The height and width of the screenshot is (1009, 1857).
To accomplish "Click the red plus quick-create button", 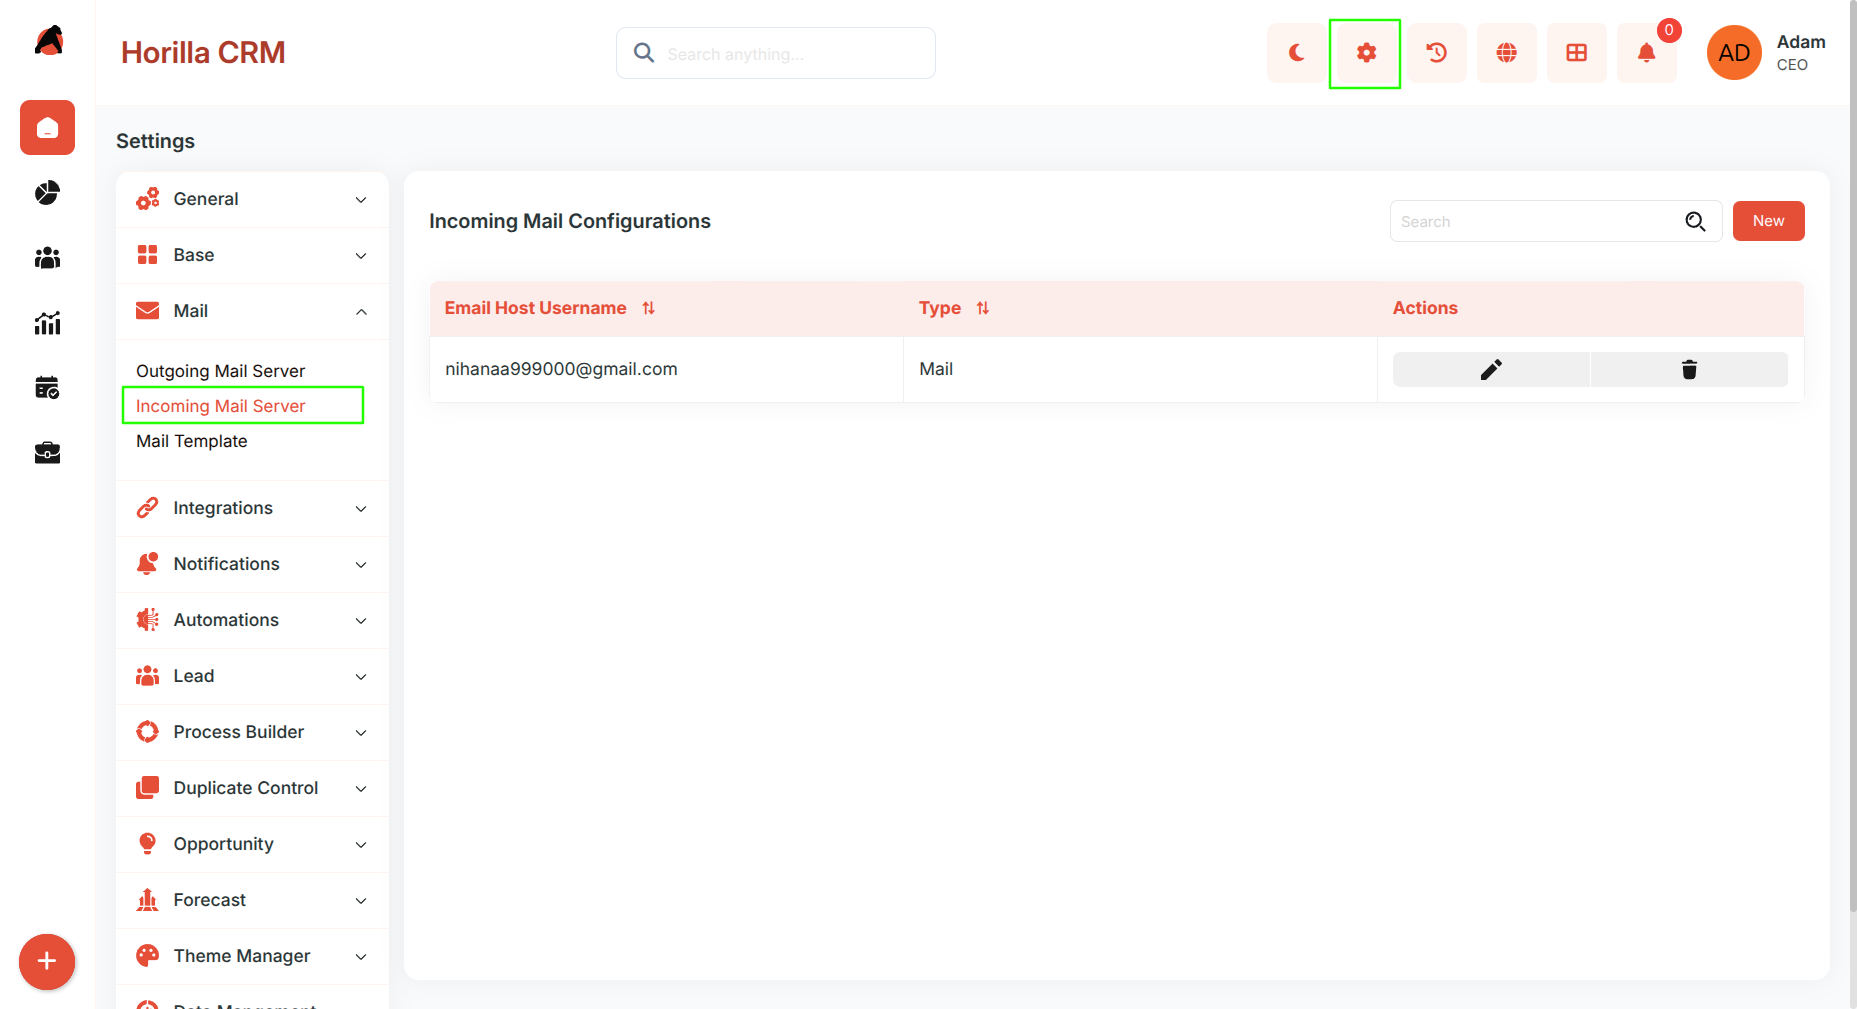I will (46, 961).
